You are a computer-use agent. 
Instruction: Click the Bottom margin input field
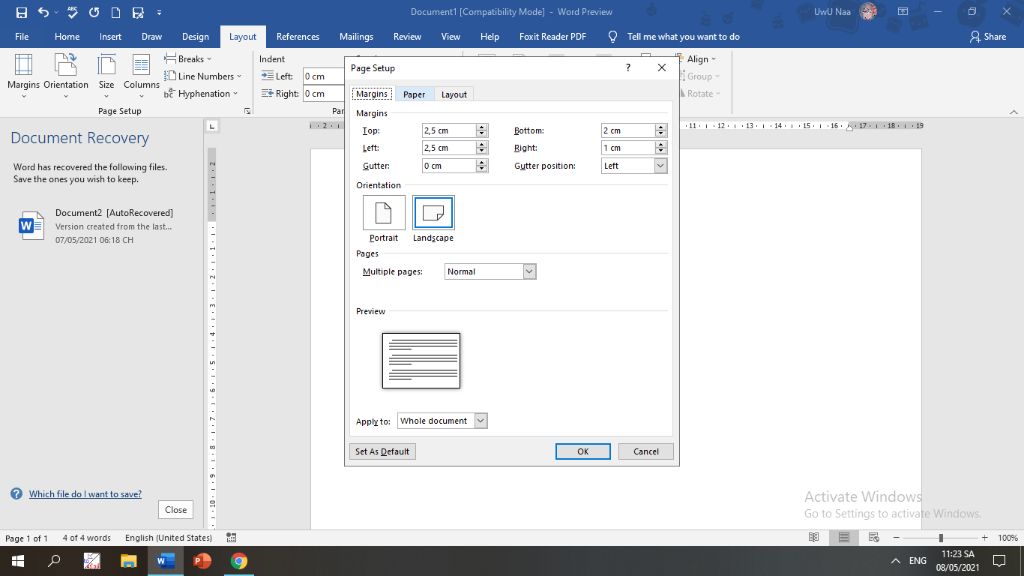pyautogui.click(x=628, y=131)
